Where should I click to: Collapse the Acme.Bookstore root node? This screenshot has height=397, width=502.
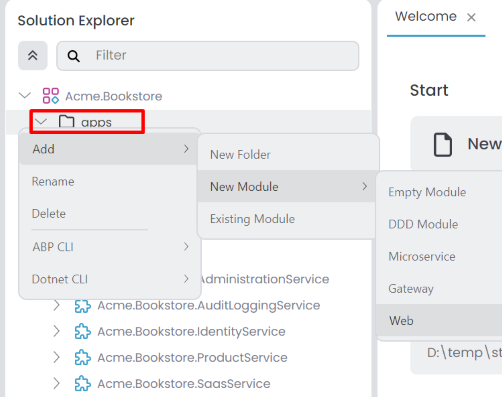[x=25, y=96]
